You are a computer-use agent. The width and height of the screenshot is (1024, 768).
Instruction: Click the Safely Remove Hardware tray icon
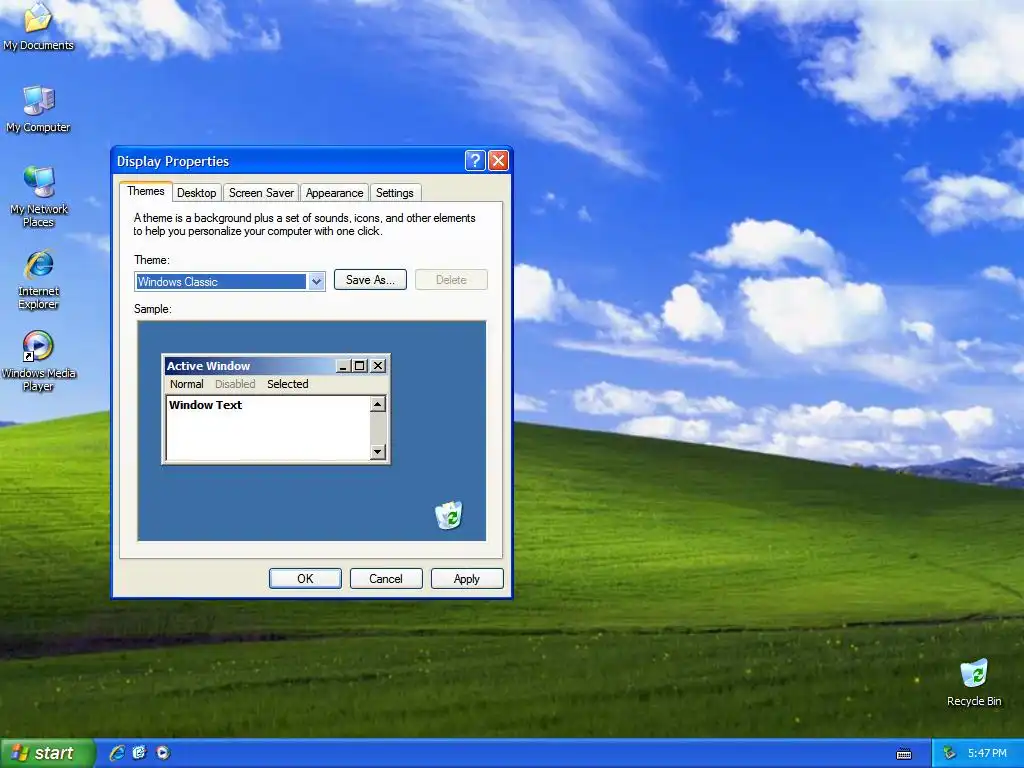click(x=949, y=753)
